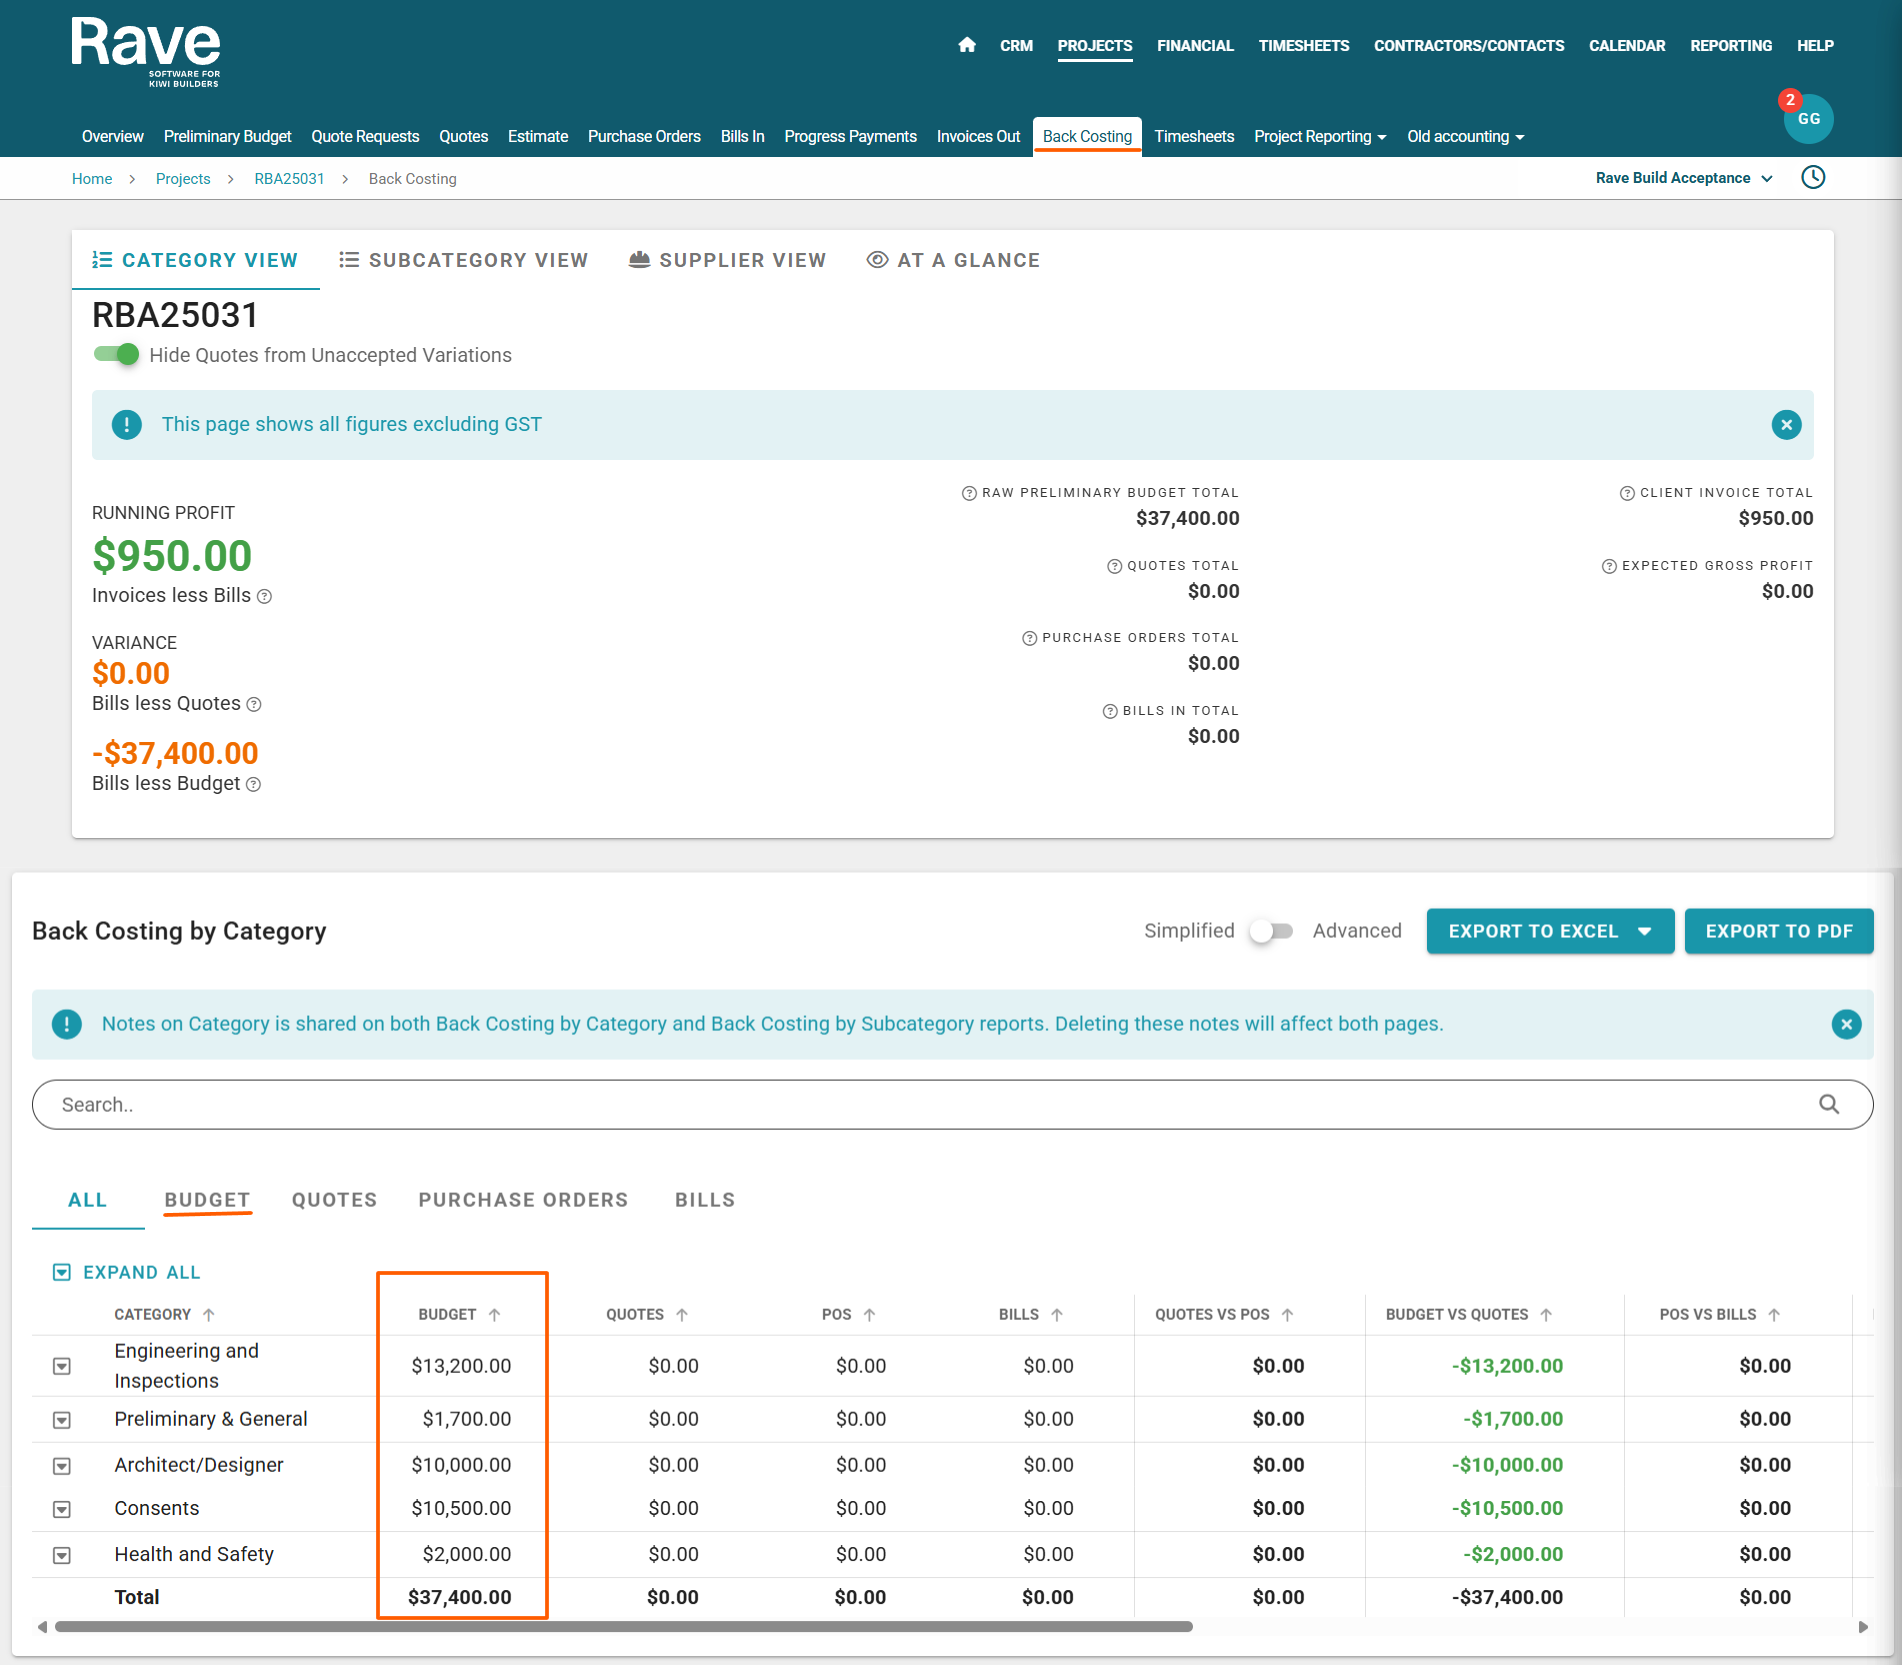The width and height of the screenshot is (1902, 1665).
Task: Open help for Client Invoice Total
Action: [x=1627, y=493]
